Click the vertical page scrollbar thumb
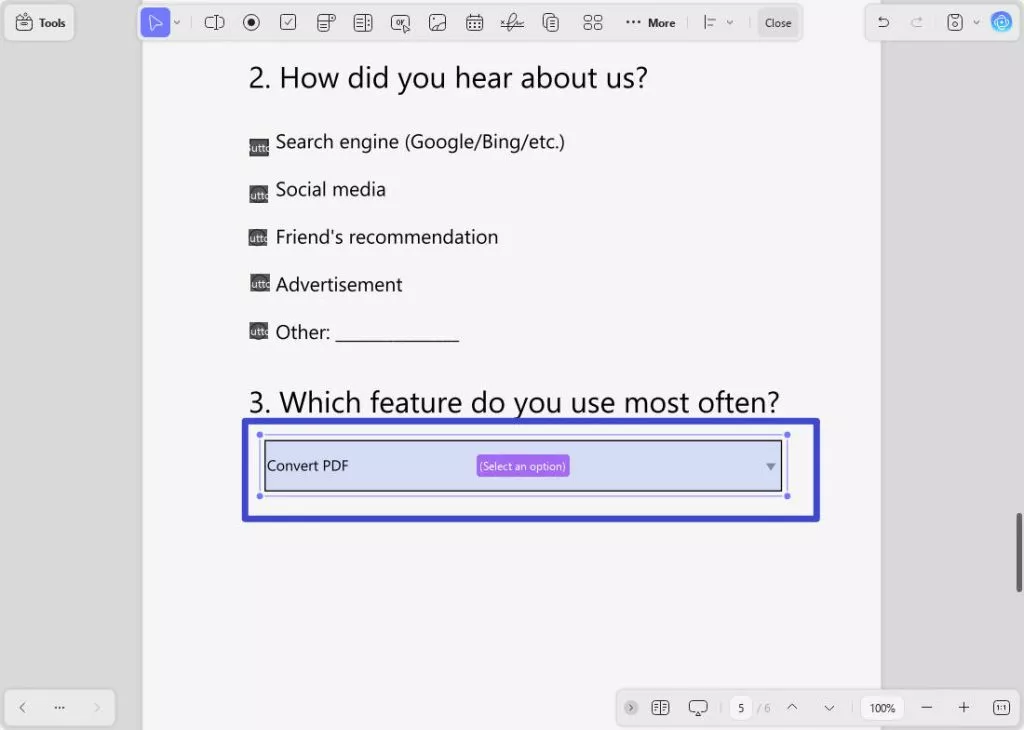 tap(1019, 553)
